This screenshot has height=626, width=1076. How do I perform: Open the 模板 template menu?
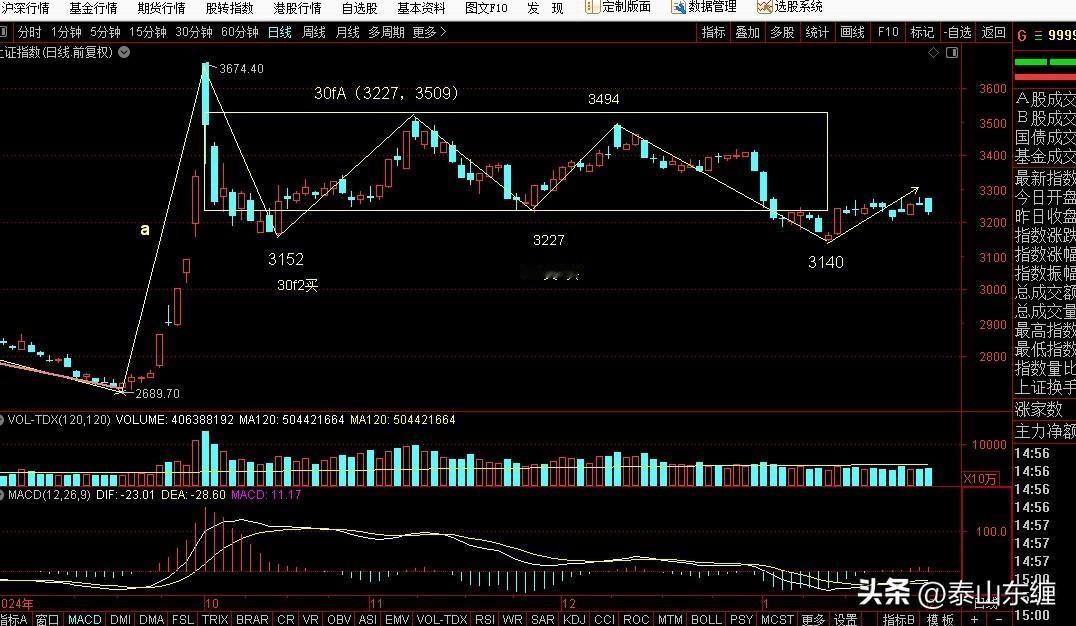(940, 619)
